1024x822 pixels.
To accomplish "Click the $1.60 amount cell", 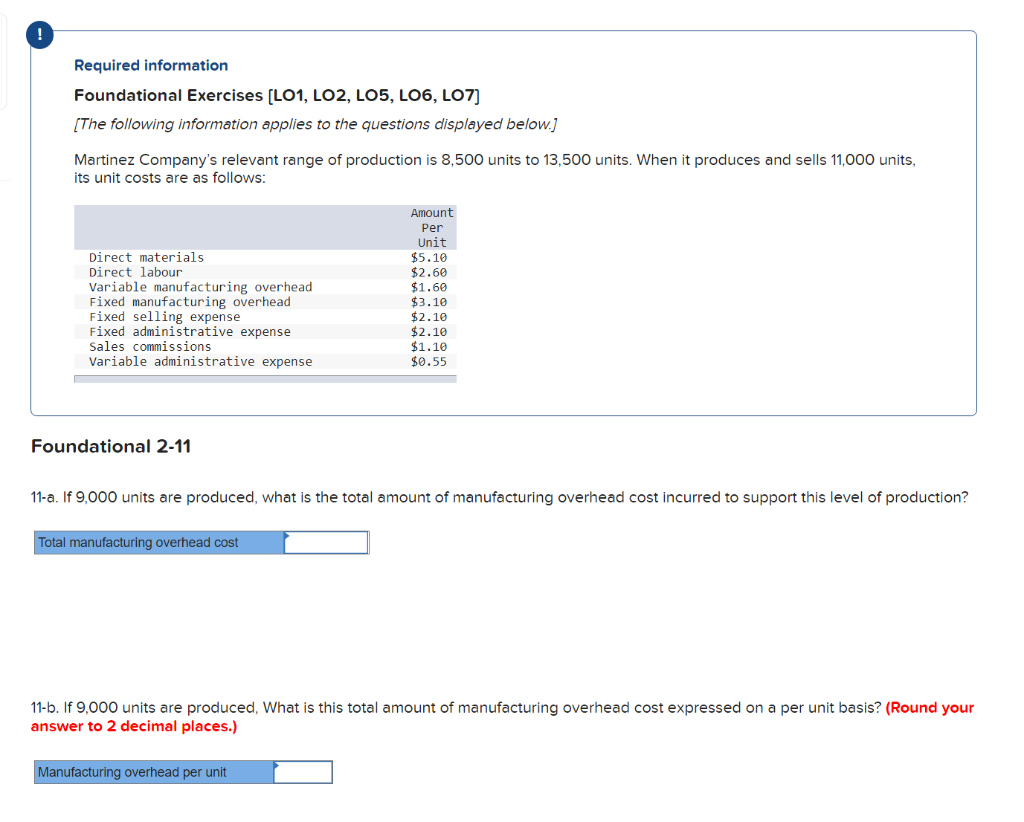I will pyautogui.click(x=429, y=287).
